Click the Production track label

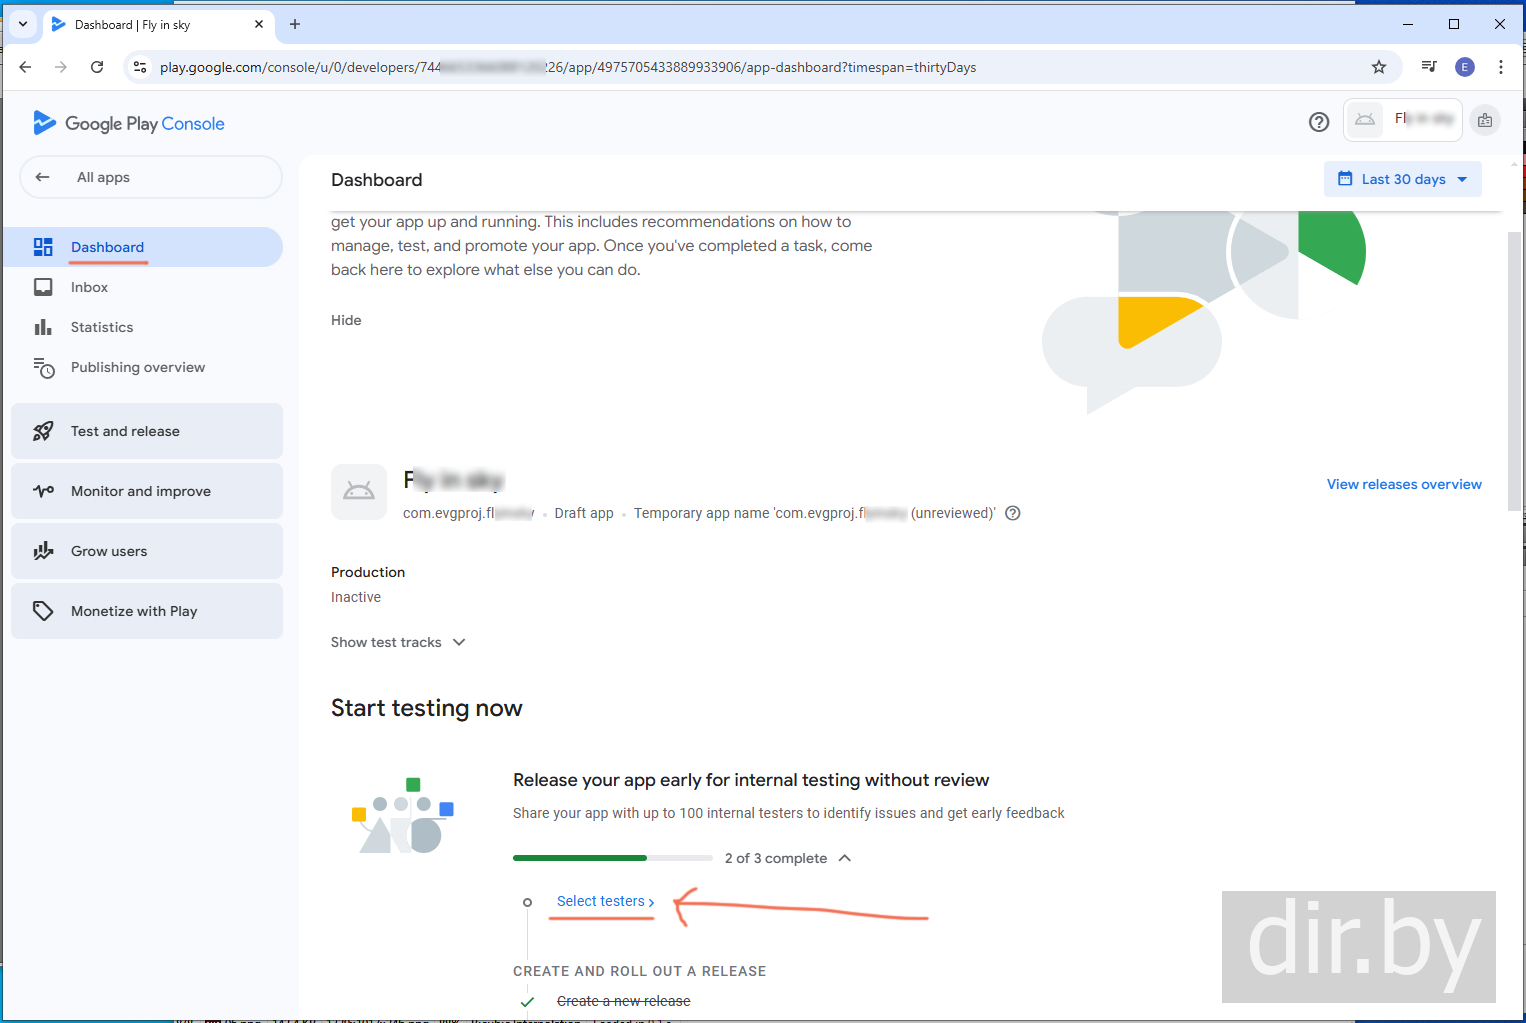(x=368, y=572)
